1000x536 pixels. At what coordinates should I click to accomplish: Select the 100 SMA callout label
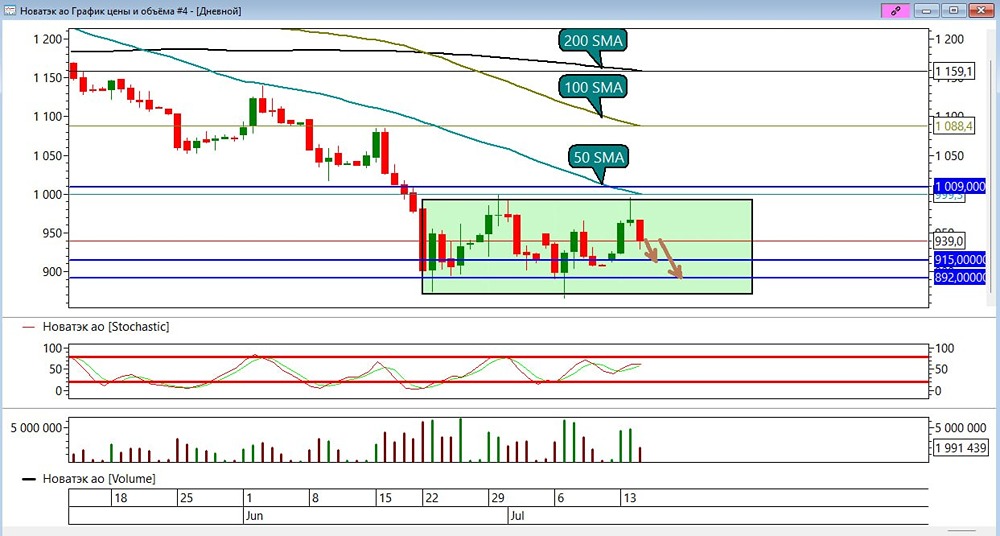point(592,87)
